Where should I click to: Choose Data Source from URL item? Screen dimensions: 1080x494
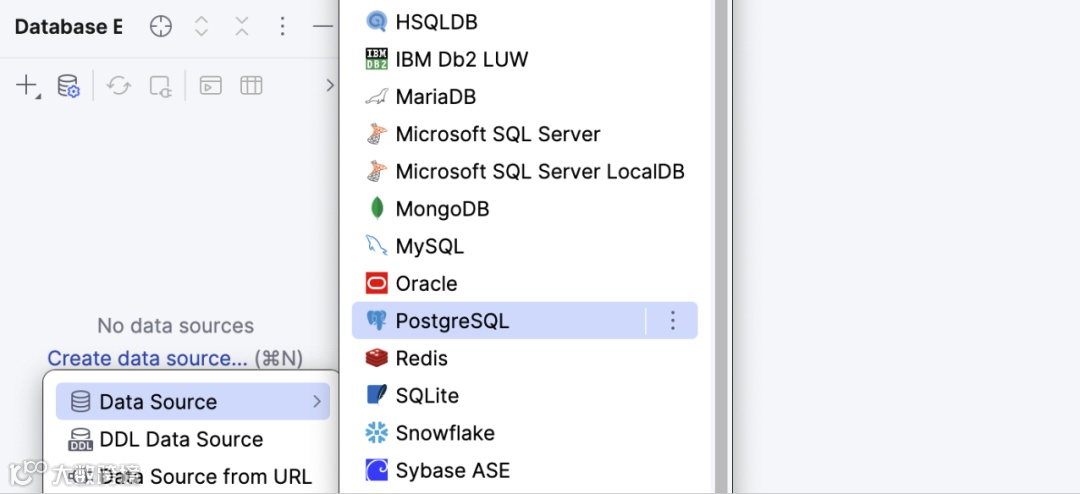(x=193, y=476)
